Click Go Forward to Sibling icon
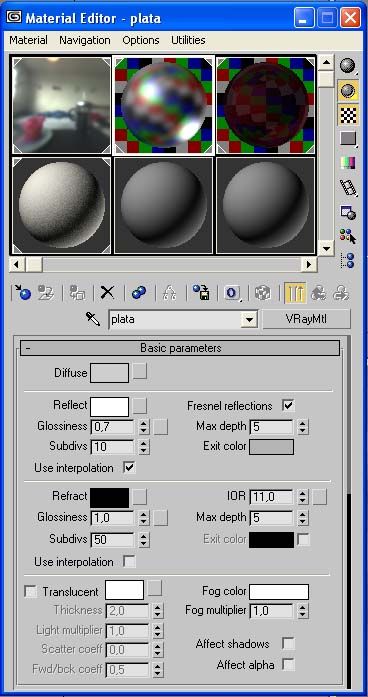368x697 pixels. click(341, 293)
